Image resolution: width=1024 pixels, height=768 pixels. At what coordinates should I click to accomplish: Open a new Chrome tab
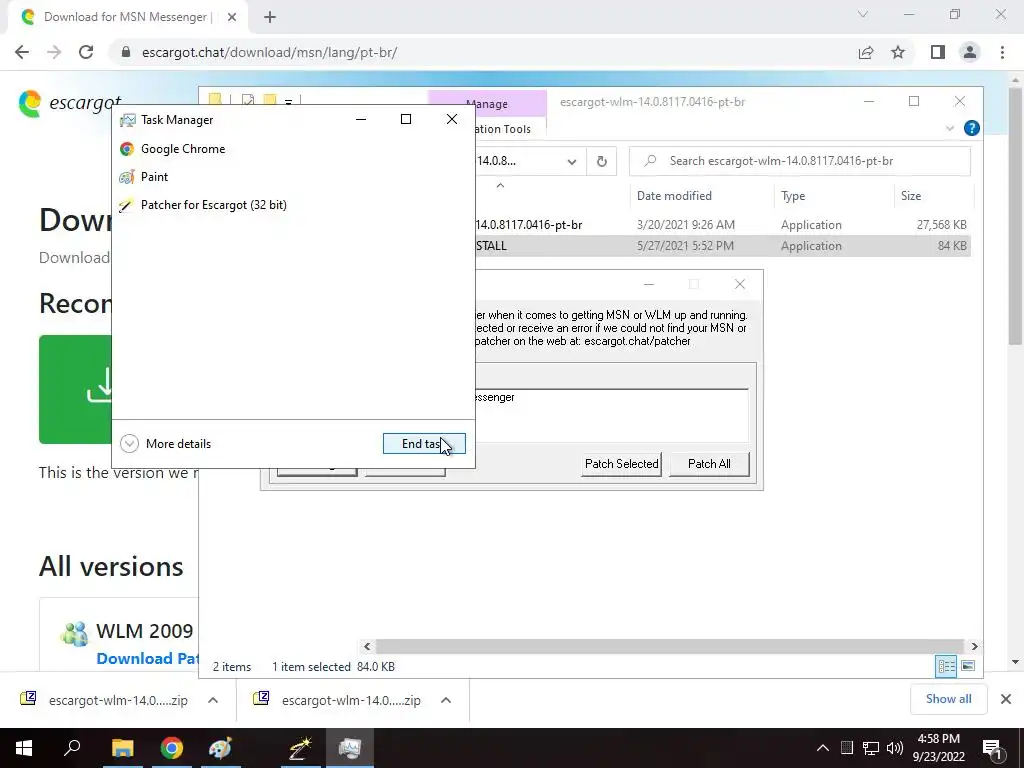[x=270, y=17]
